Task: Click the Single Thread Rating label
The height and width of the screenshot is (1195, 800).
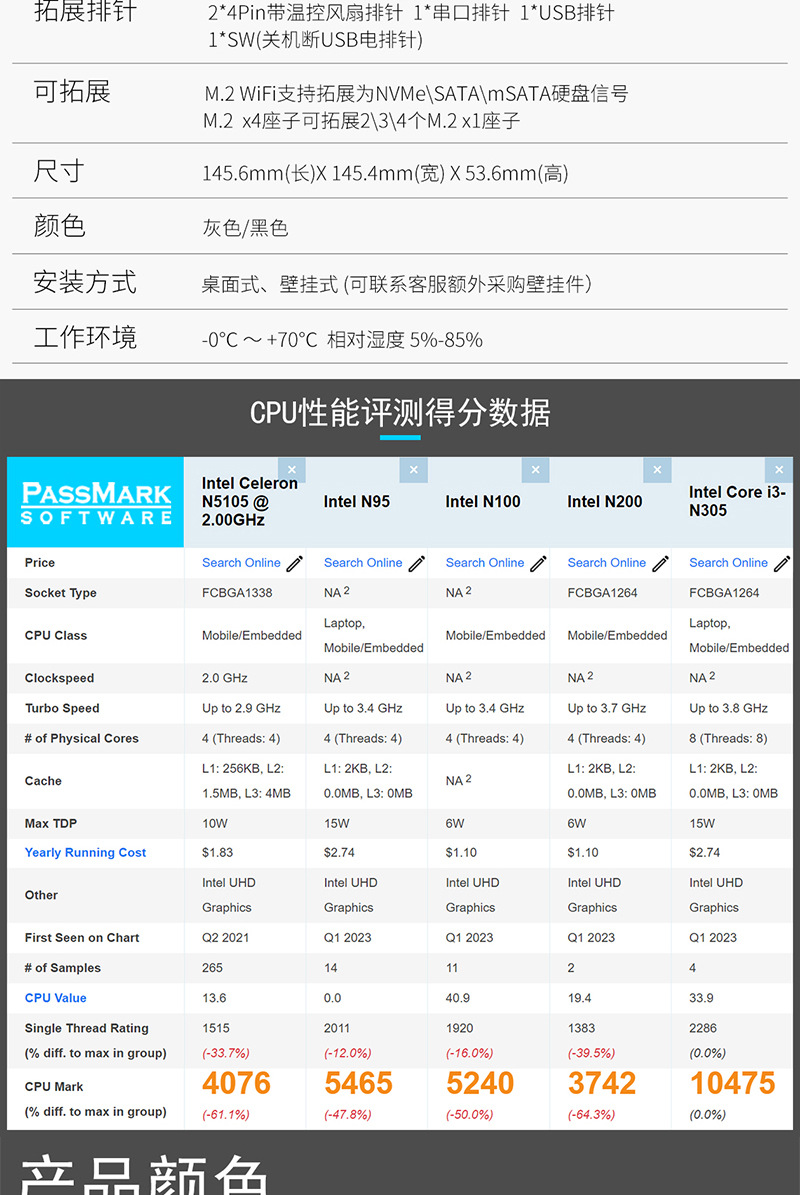Action: point(86,1028)
